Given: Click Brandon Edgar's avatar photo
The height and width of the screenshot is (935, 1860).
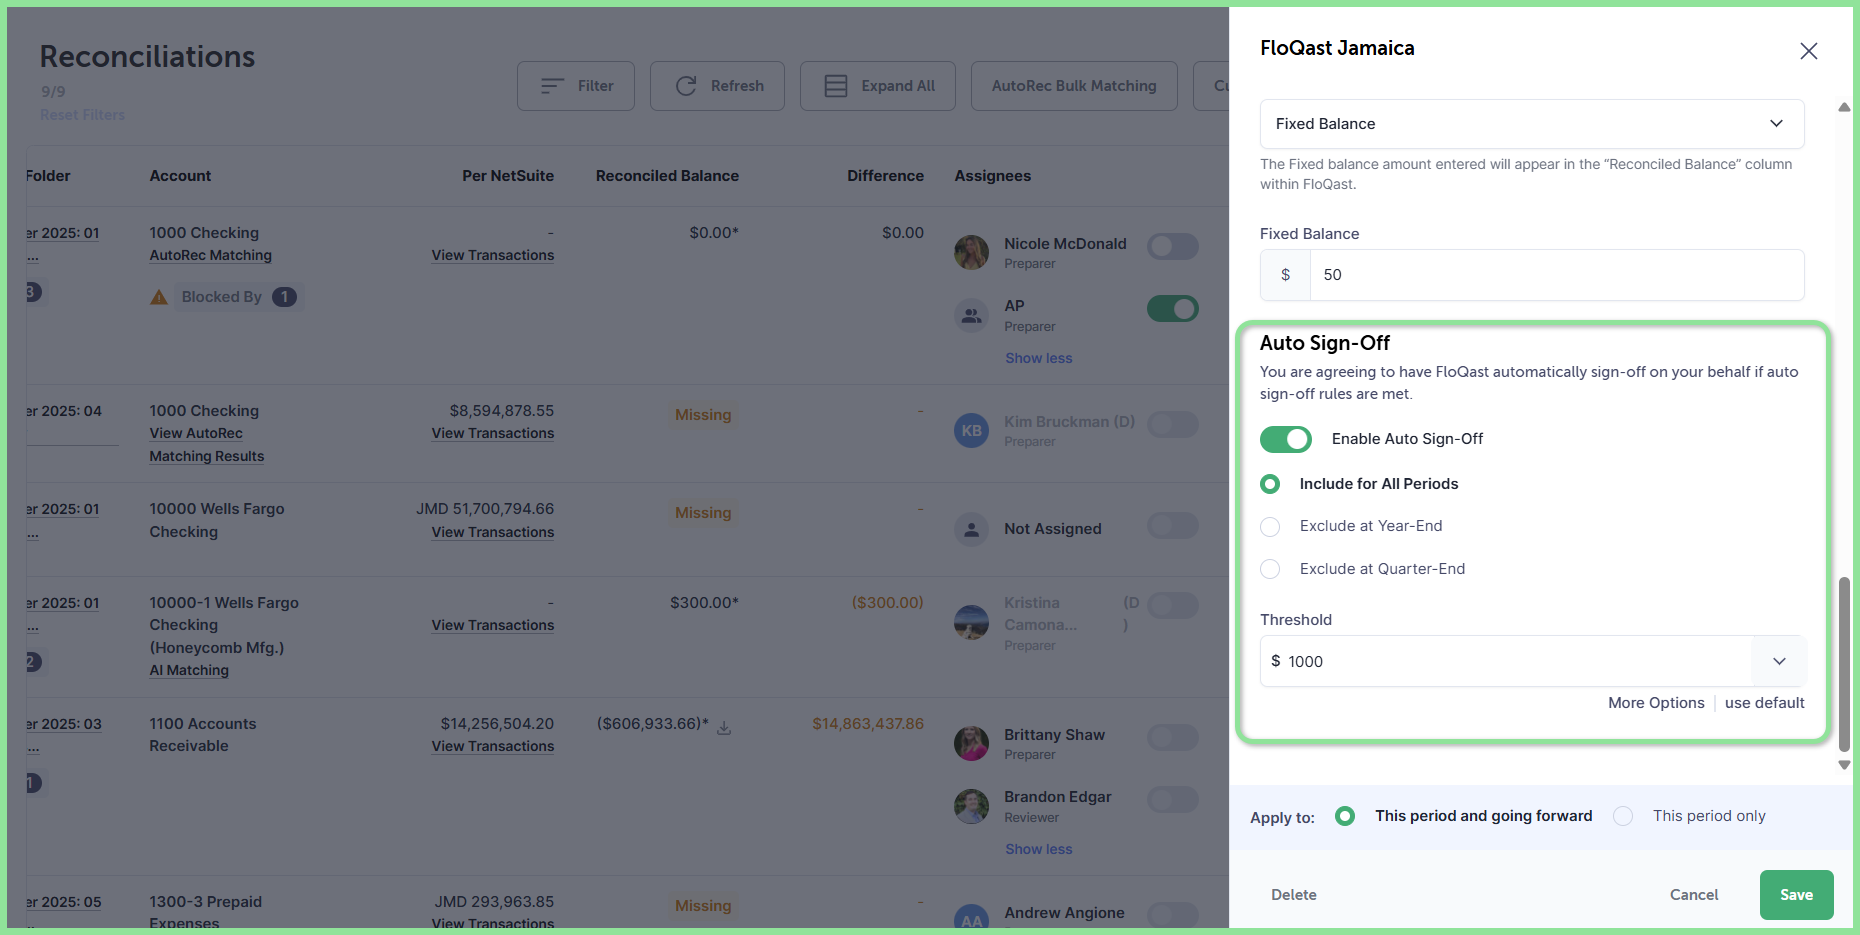Looking at the screenshot, I should point(971,806).
